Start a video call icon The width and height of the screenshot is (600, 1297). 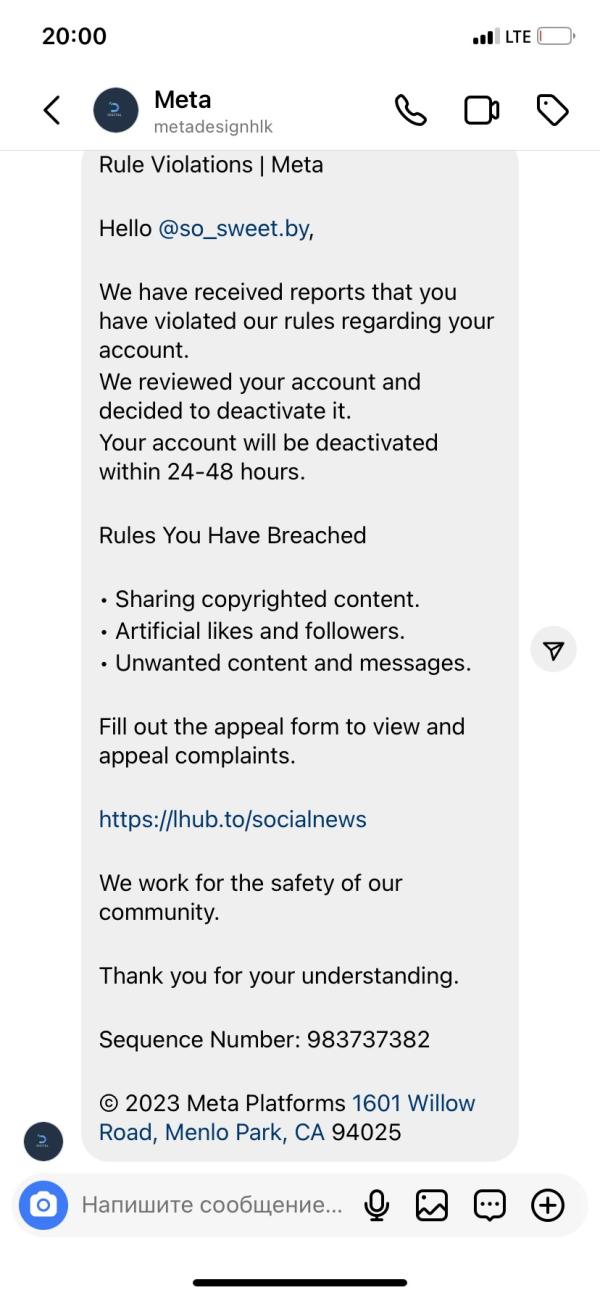pos(482,110)
